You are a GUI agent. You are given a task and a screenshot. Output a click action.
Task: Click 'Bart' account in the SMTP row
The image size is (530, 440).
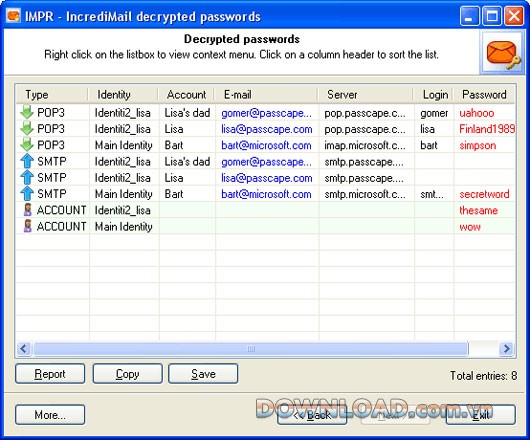[x=174, y=194]
